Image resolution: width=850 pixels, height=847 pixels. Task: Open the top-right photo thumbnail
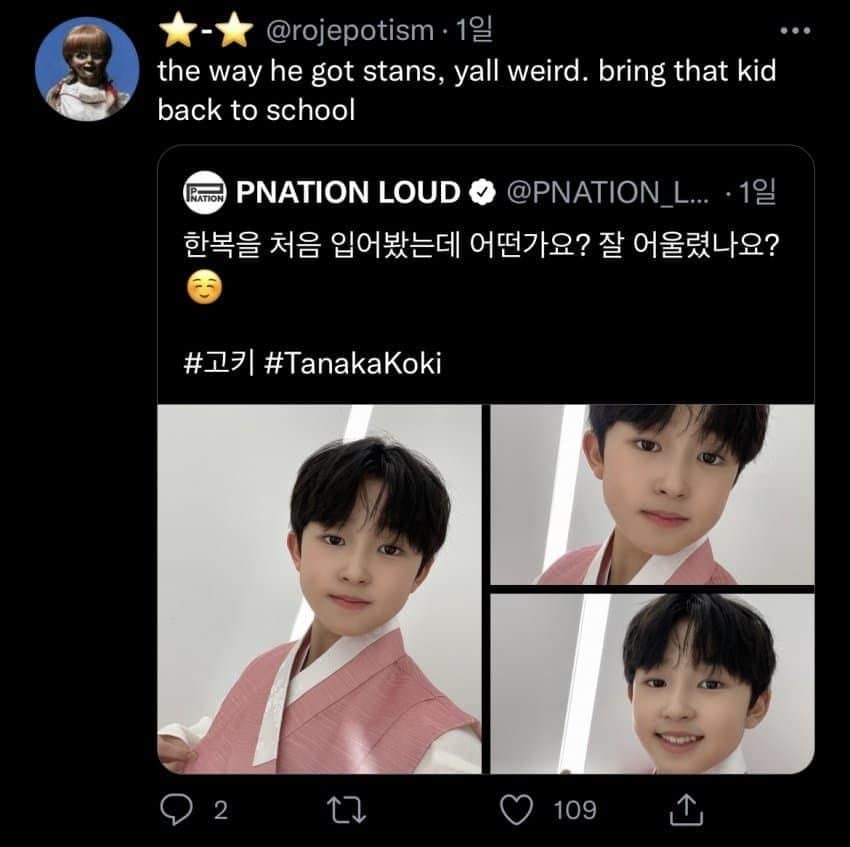tap(651, 494)
